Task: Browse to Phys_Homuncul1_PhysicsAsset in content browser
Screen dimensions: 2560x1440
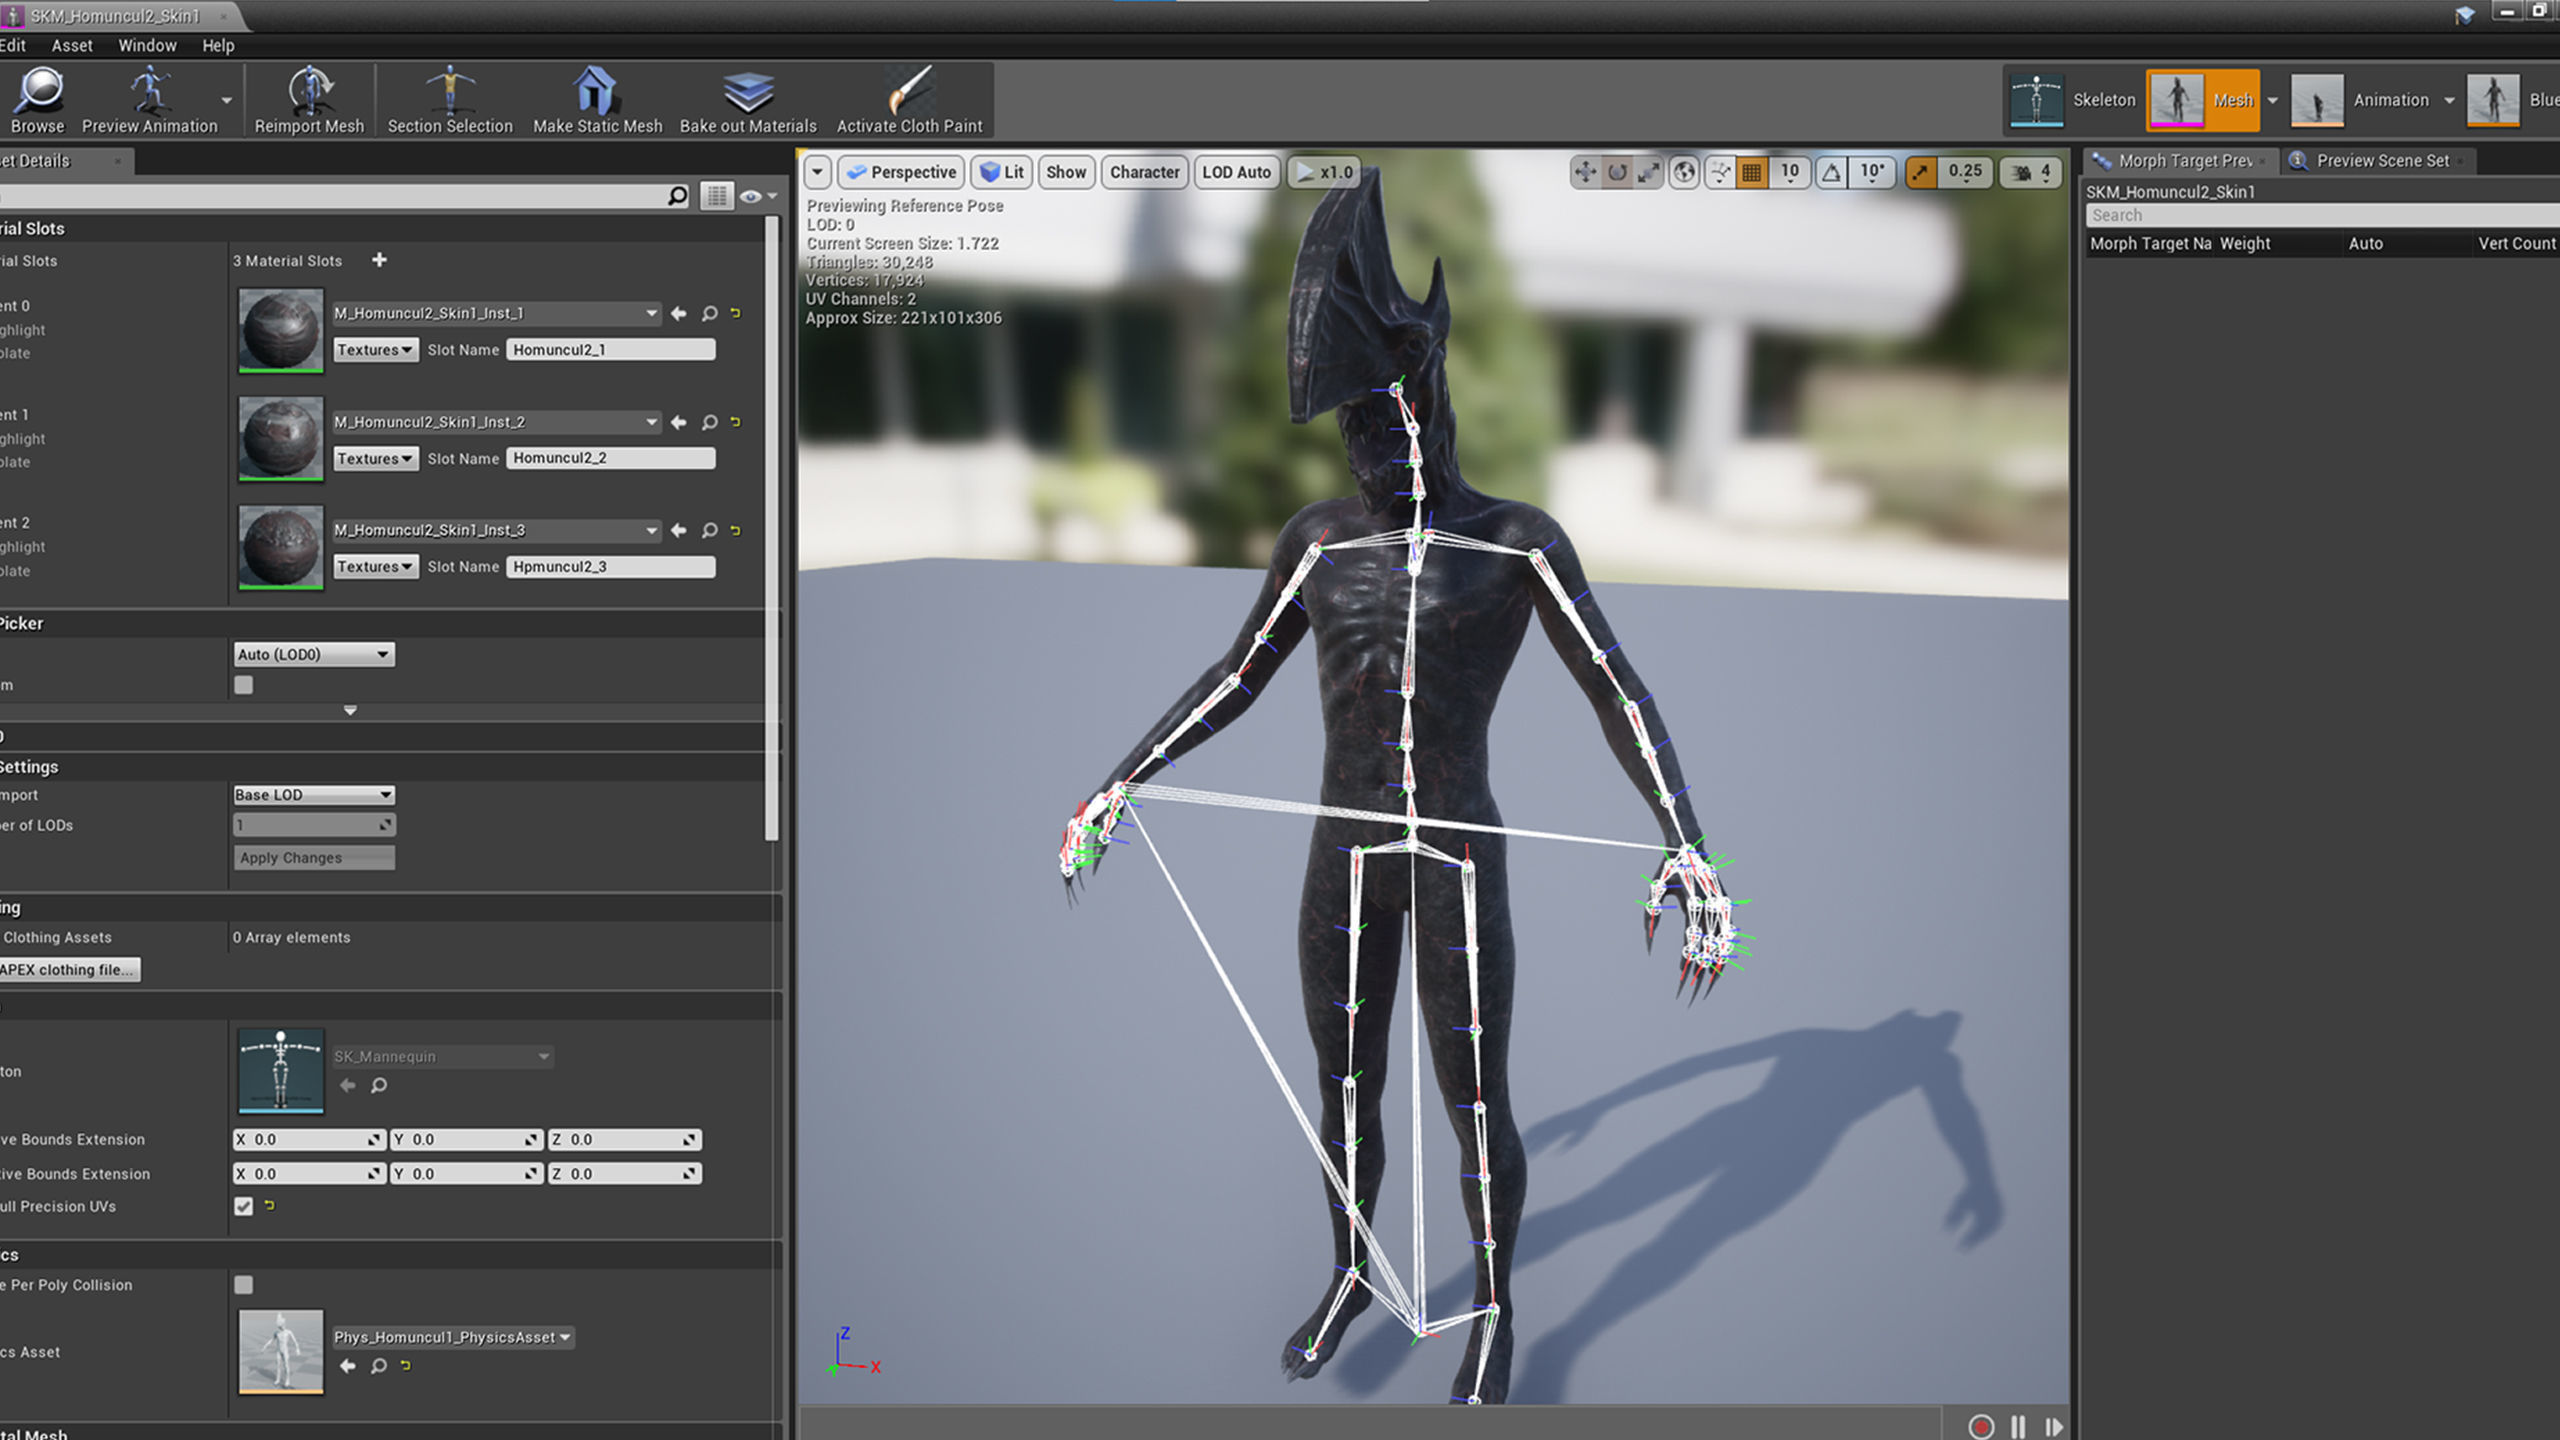Action: (x=379, y=1366)
